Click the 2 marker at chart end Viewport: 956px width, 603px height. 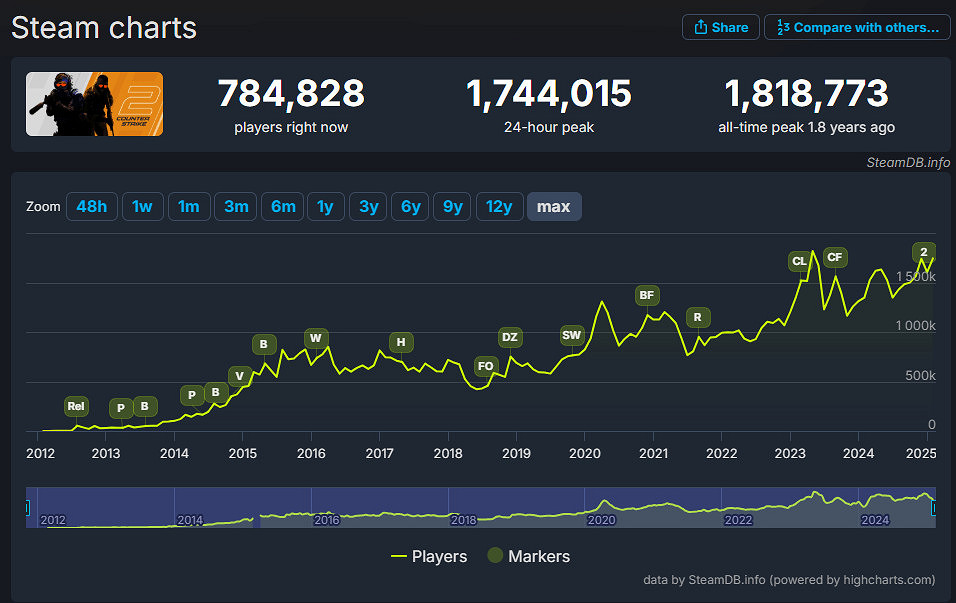924,252
